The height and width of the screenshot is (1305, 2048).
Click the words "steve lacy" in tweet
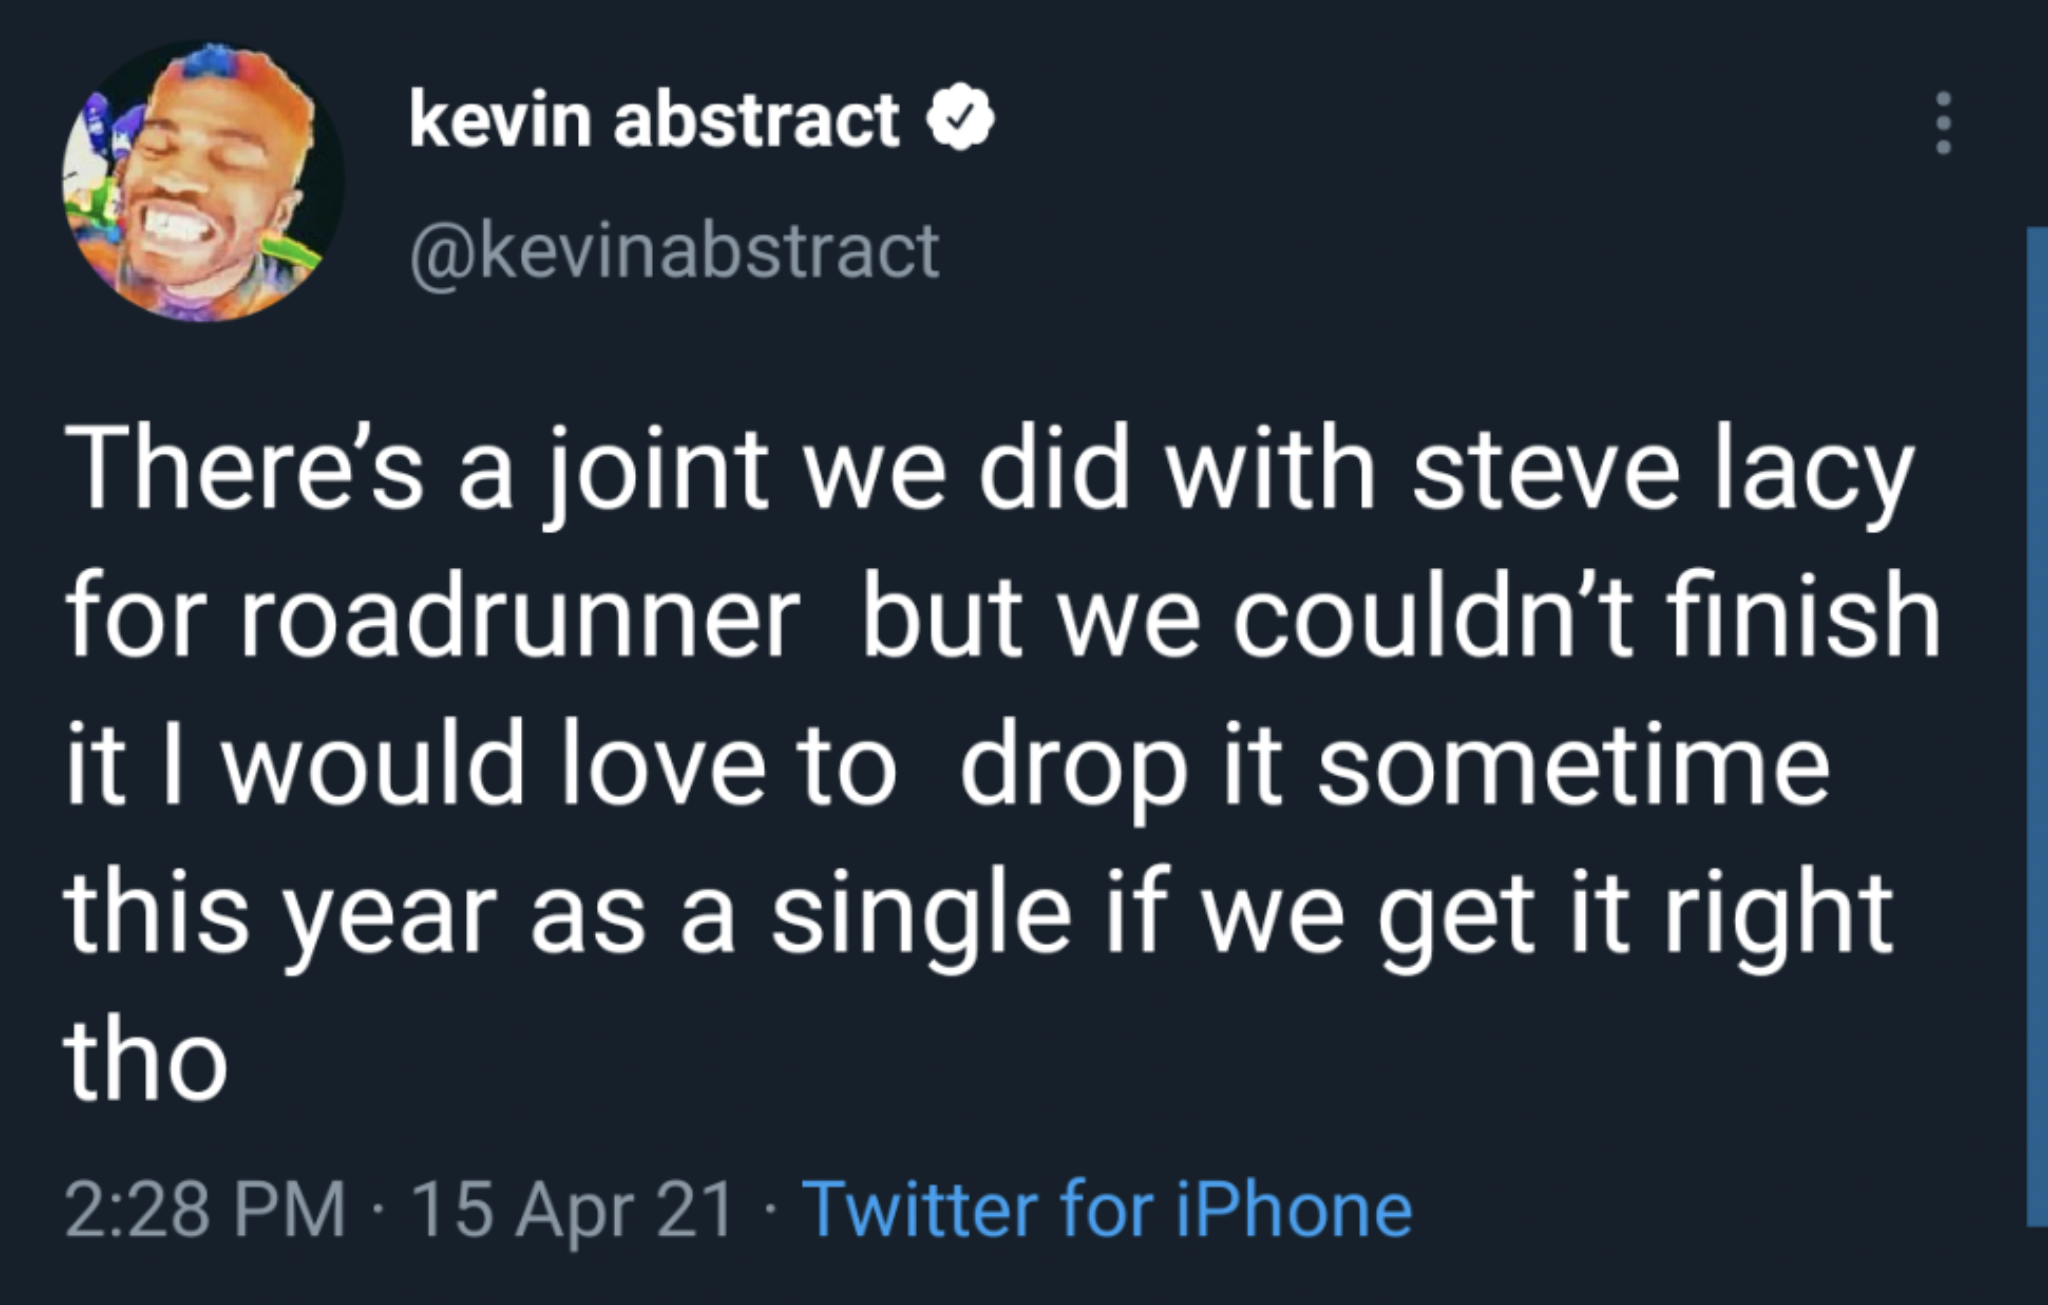point(1662,470)
